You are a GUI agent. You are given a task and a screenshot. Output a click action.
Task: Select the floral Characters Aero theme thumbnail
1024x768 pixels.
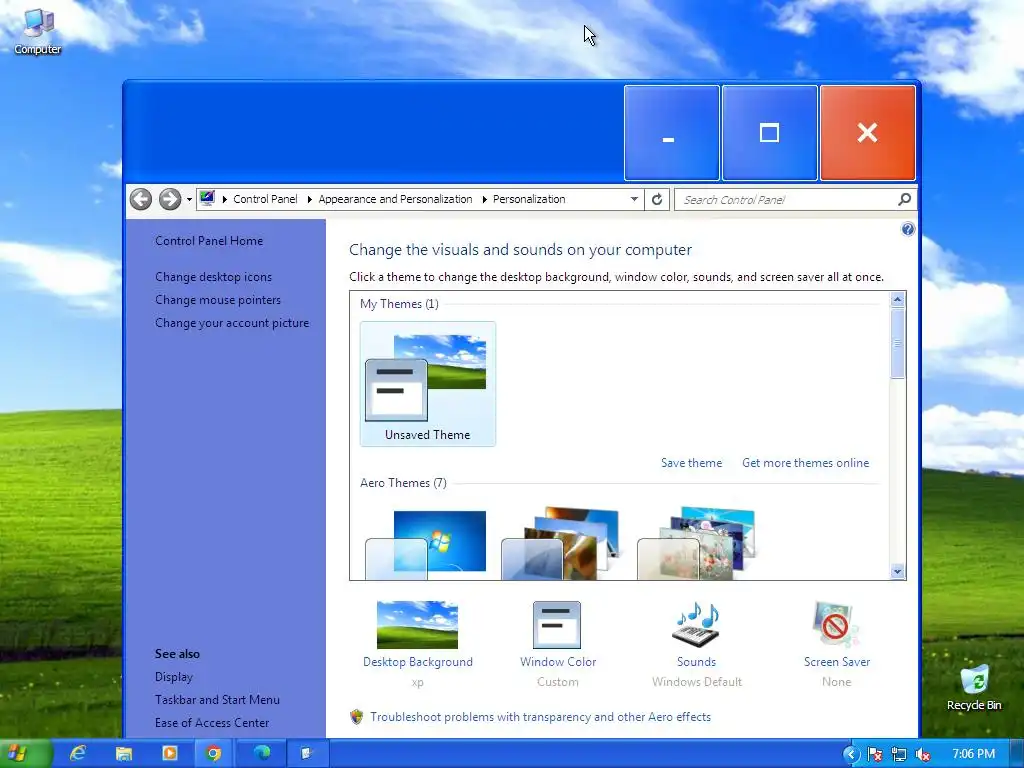coord(697,543)
